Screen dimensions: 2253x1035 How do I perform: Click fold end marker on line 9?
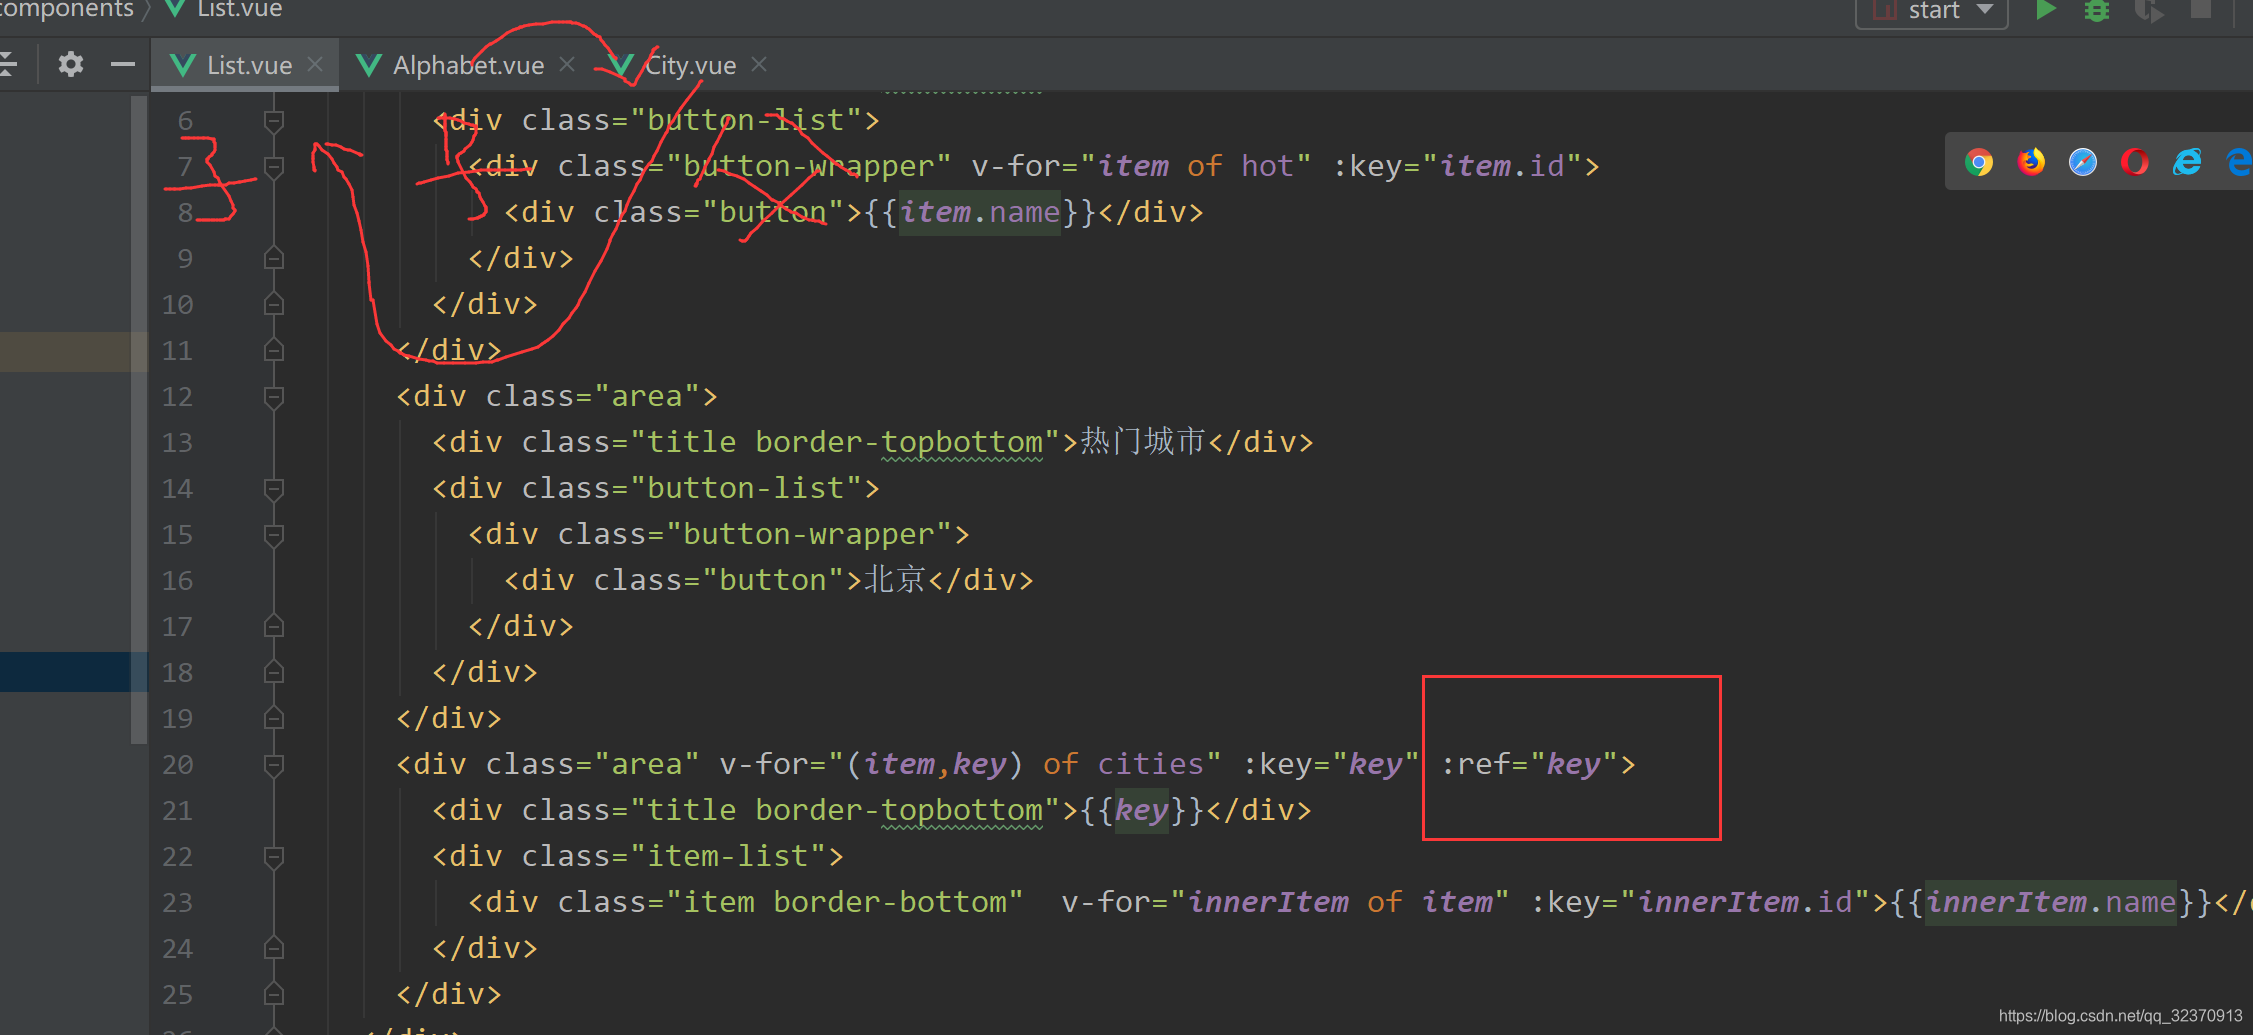274,258
